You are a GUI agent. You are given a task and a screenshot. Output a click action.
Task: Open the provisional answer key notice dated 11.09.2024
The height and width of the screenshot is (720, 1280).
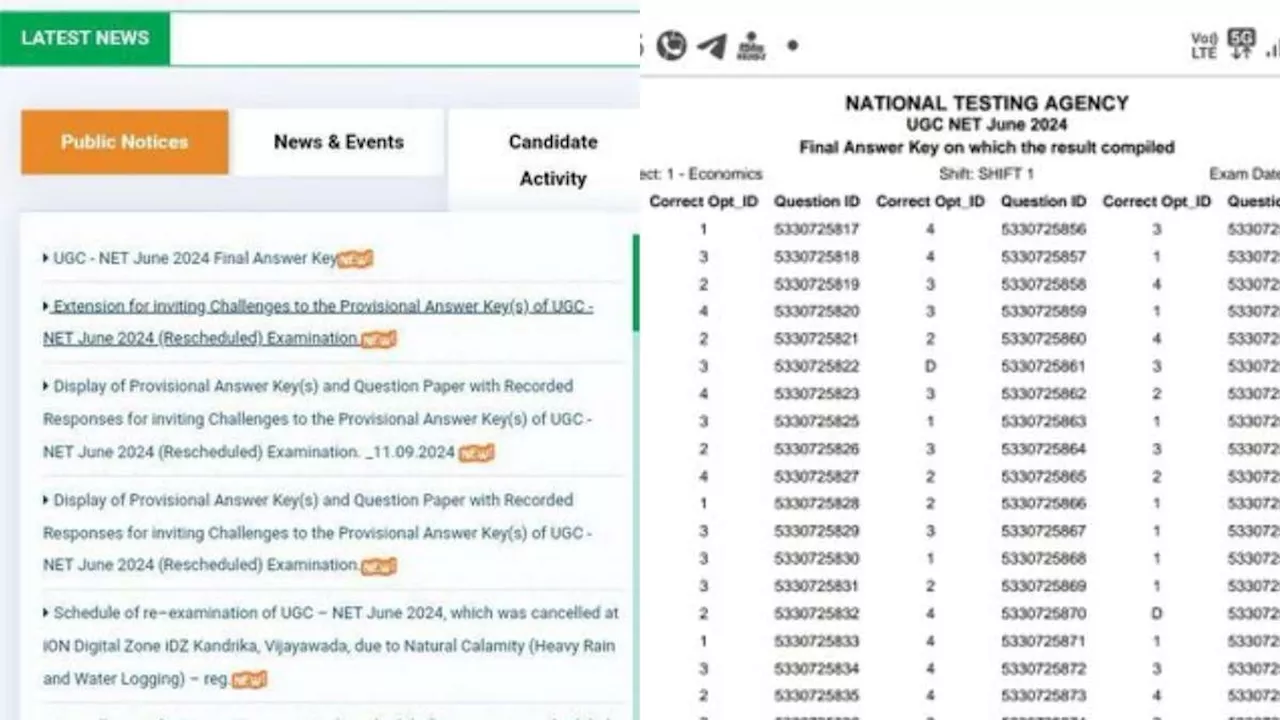(x=318, y=419)
